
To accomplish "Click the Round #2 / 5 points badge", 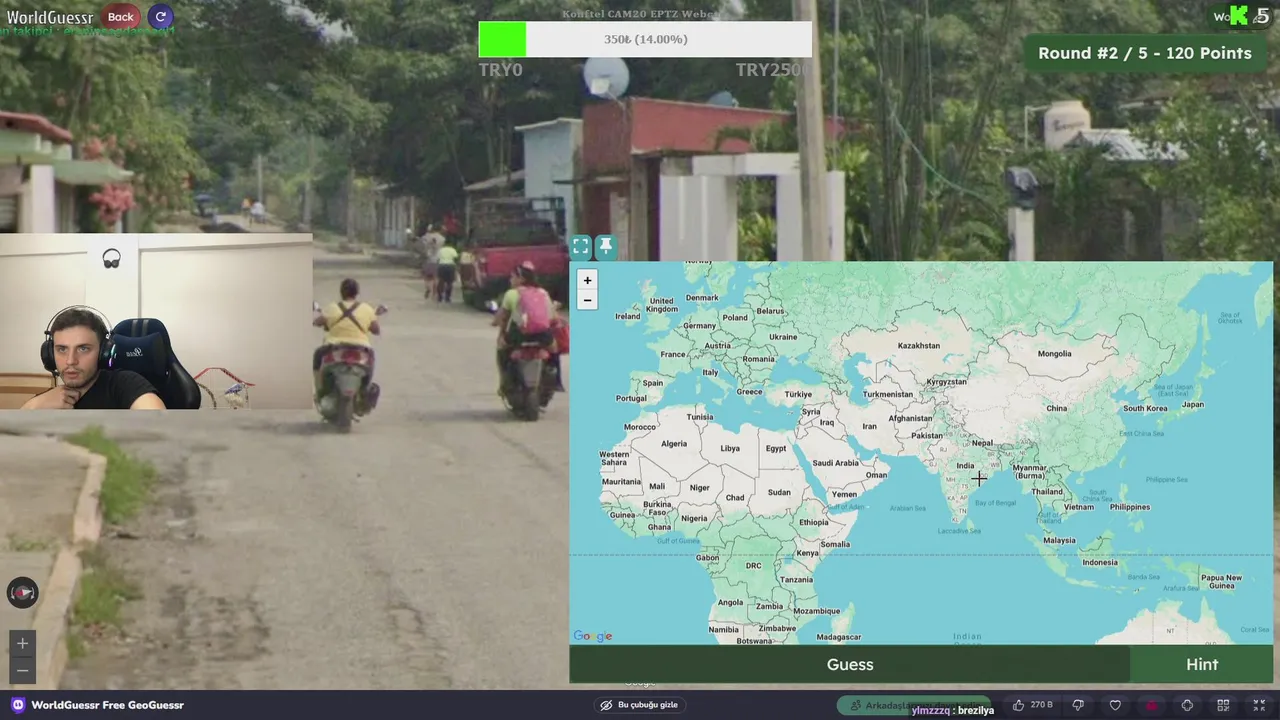I will [1145, 53].
